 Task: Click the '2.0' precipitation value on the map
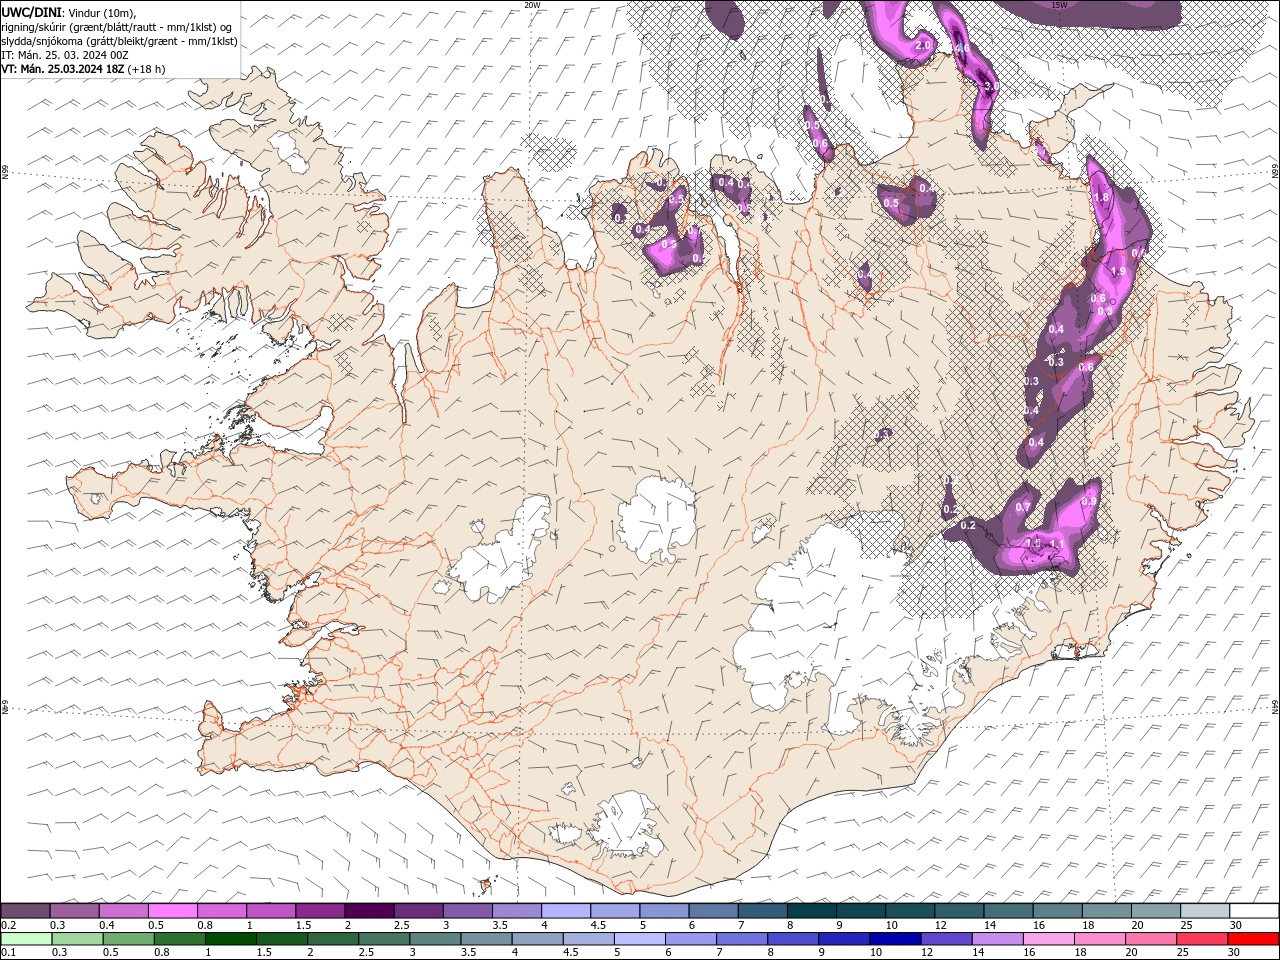(x=923, y=46)
